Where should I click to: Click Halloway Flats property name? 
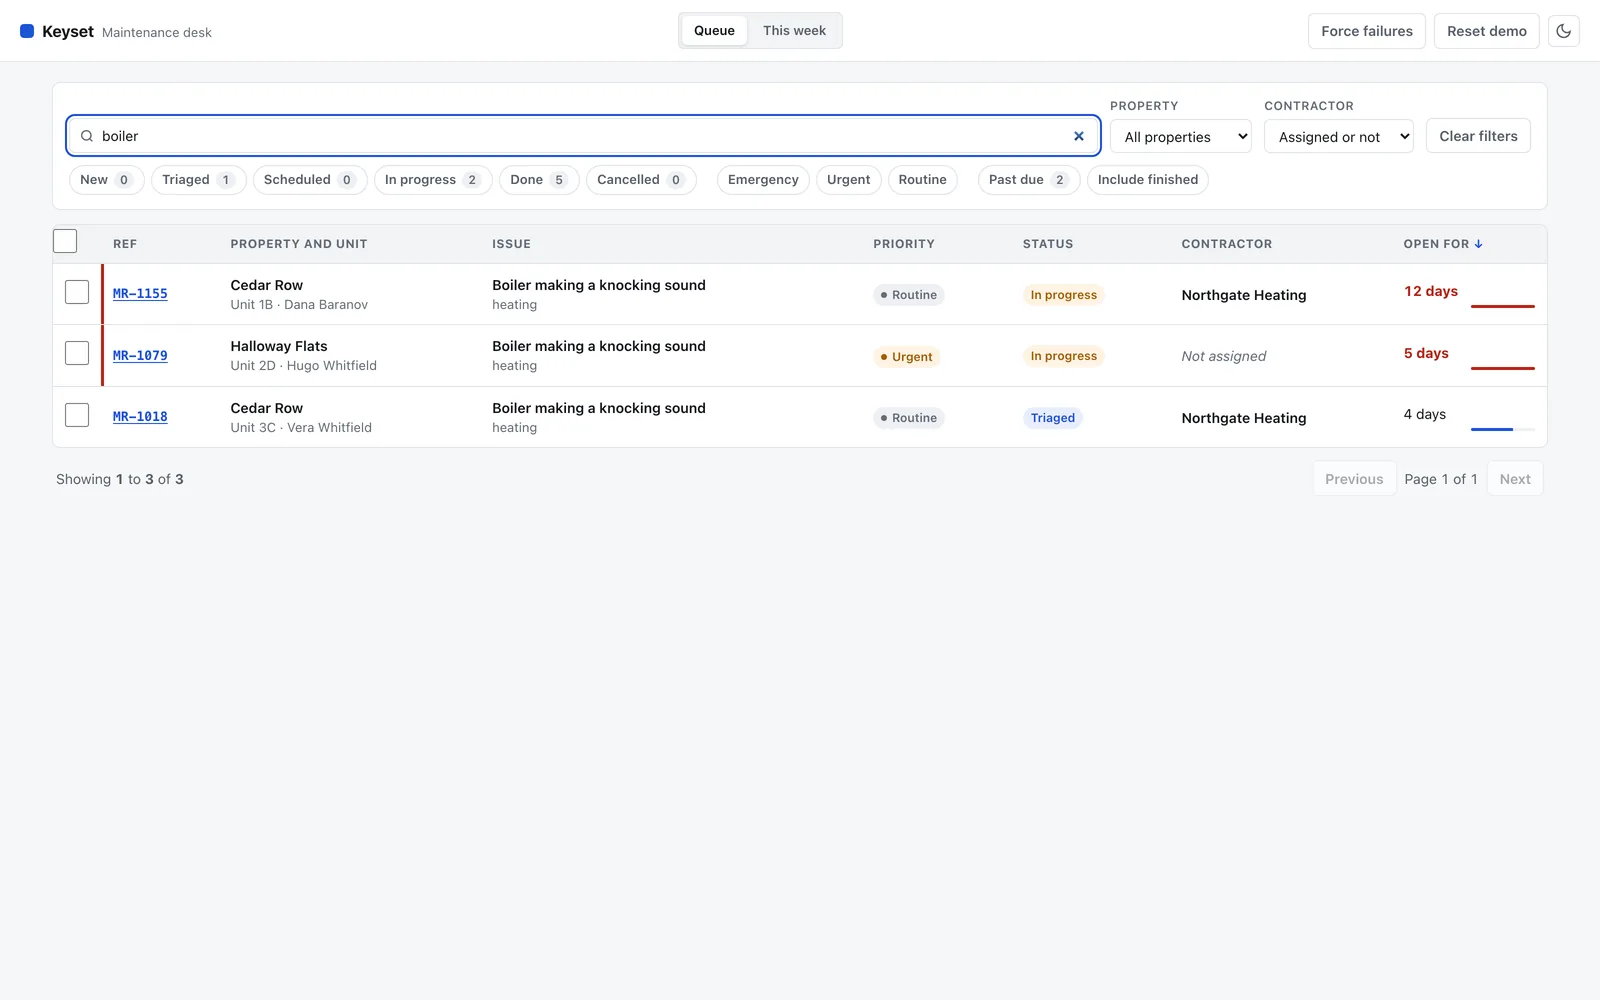(x=279, y=346)
